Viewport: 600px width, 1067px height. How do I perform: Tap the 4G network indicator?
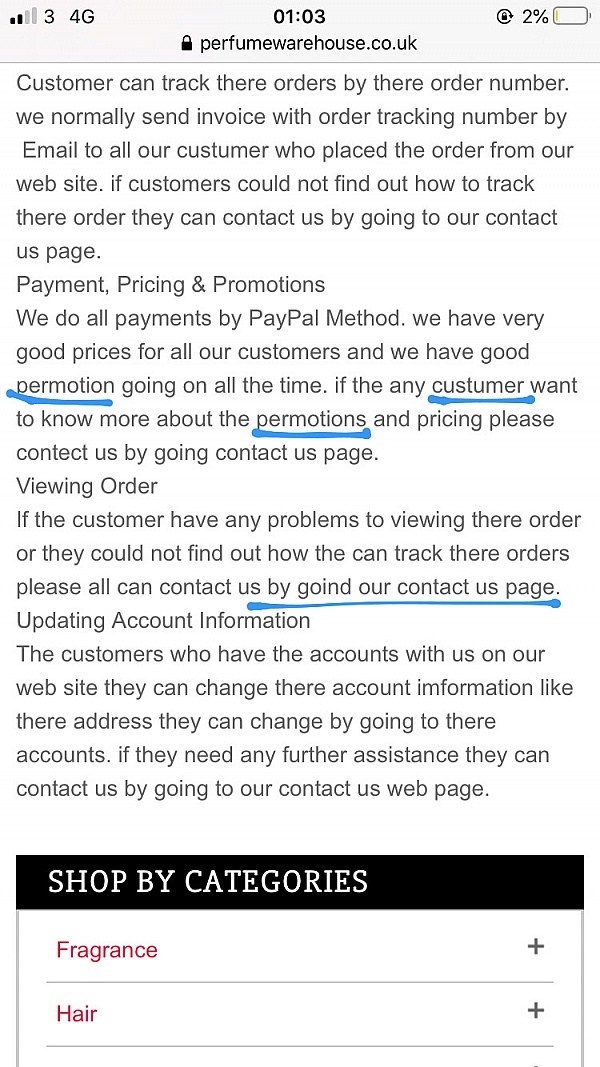tap(82, 16)
